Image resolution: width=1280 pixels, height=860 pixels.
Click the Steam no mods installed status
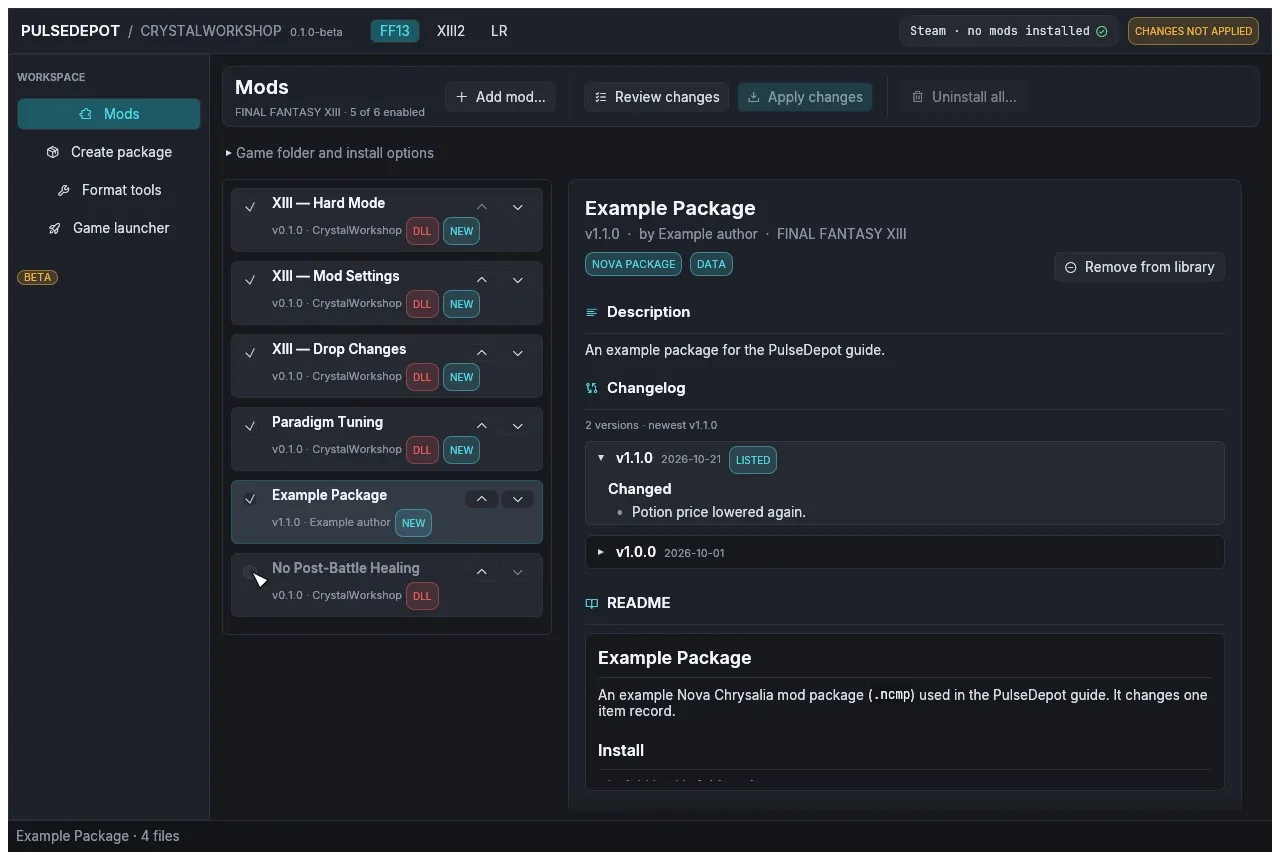point(1008,31)
